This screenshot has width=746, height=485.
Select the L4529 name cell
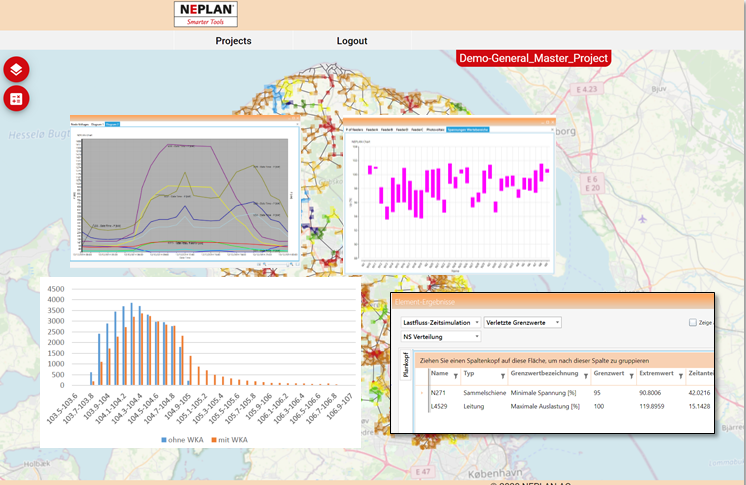pyautogui.click(x=438, y=406)
